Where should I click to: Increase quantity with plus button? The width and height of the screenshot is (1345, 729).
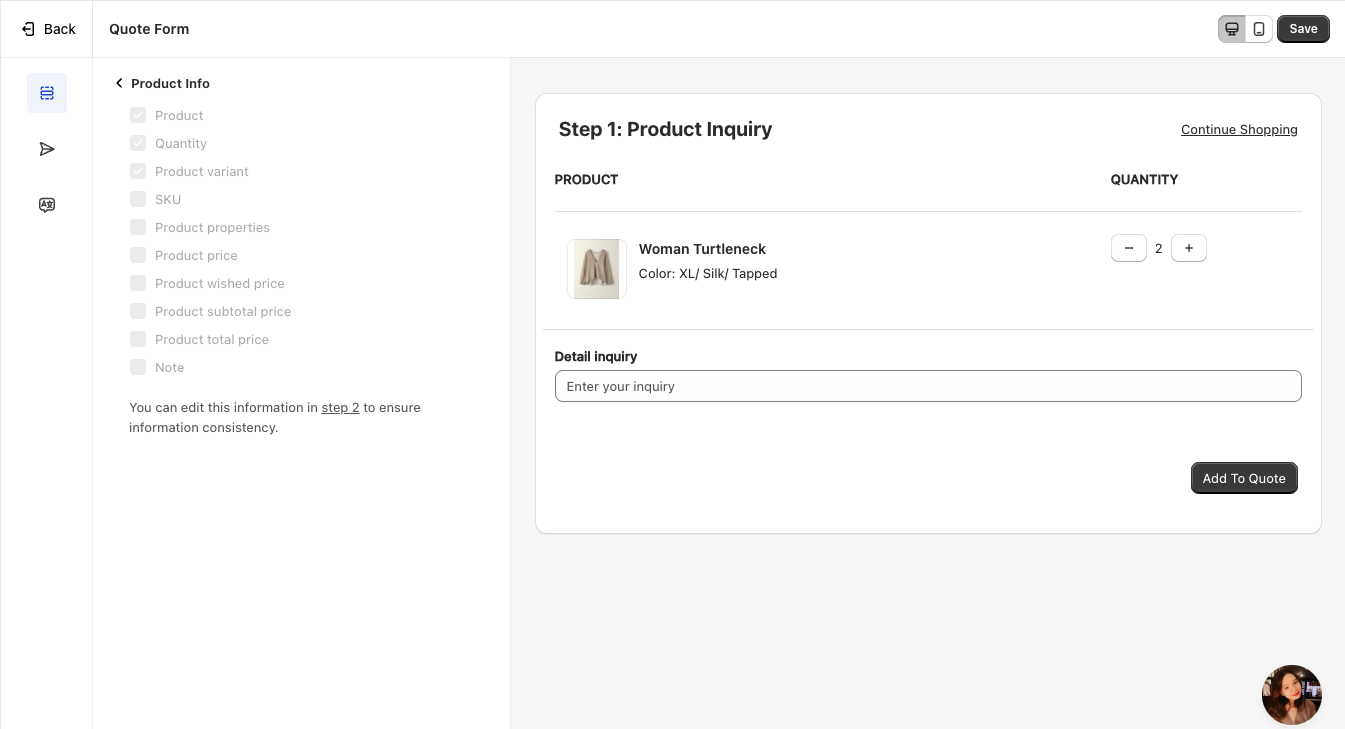tap(1188, 248)
